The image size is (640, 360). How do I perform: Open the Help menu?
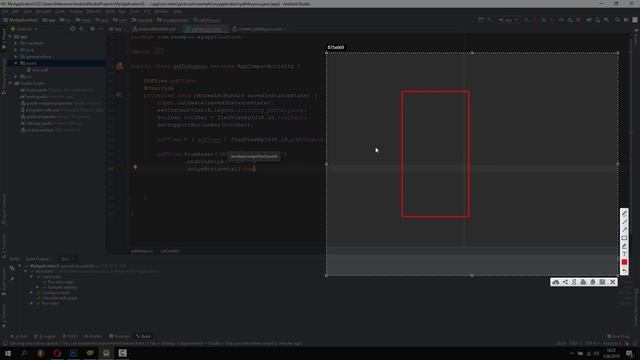tap(177, 11)
